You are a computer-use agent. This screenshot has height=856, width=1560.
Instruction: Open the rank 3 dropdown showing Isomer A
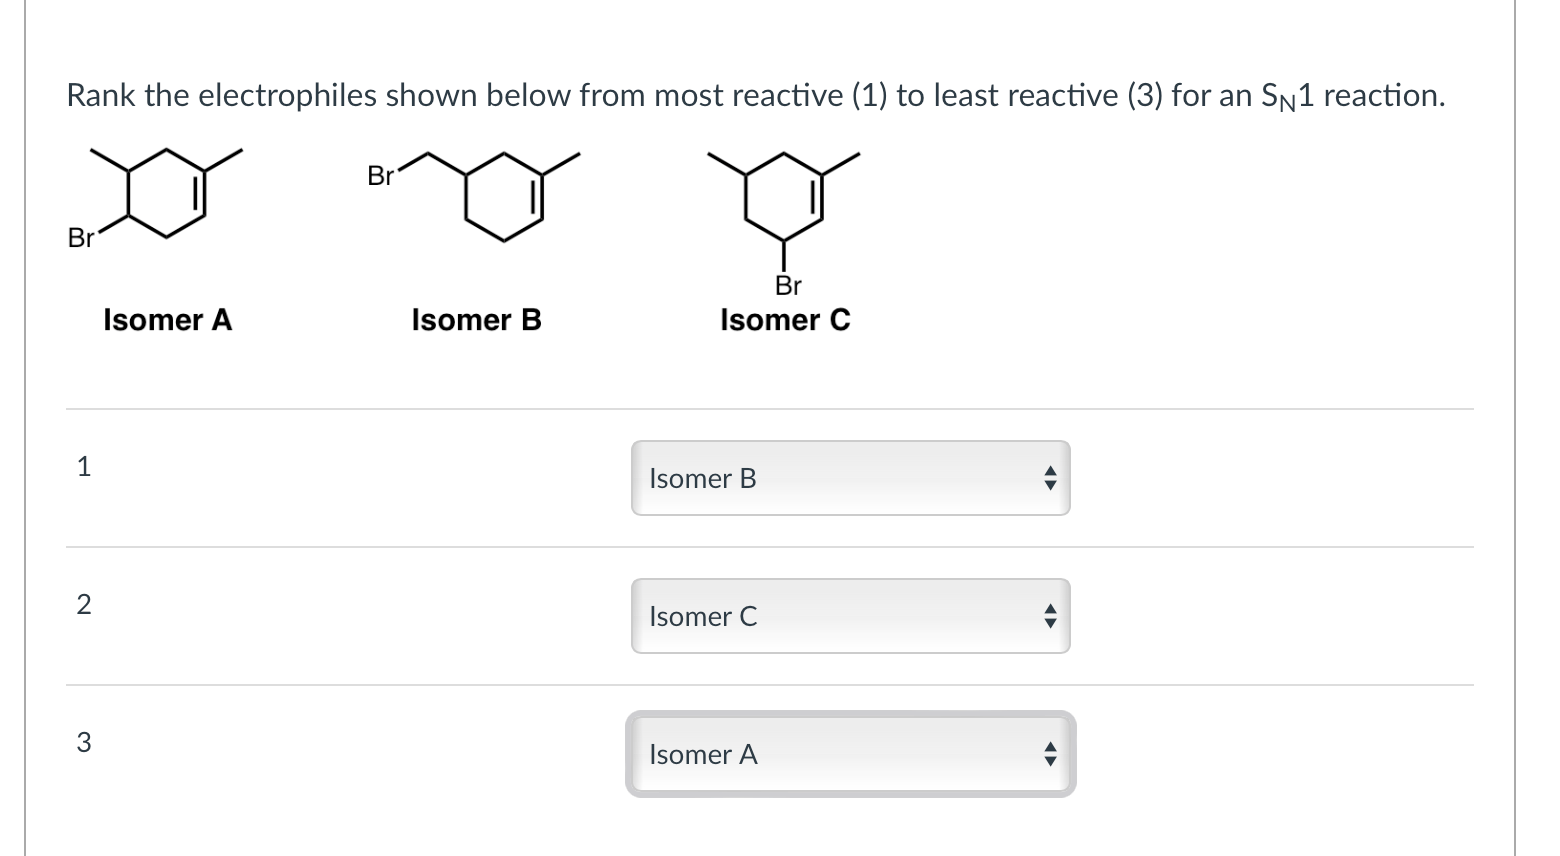pyautogui.click(x=850, y=754)
